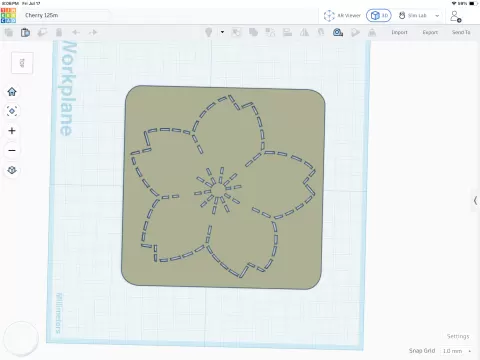Click the Paste clipboard icon
The width and height of the screenshot is (480, 360).
coord(25,32)
